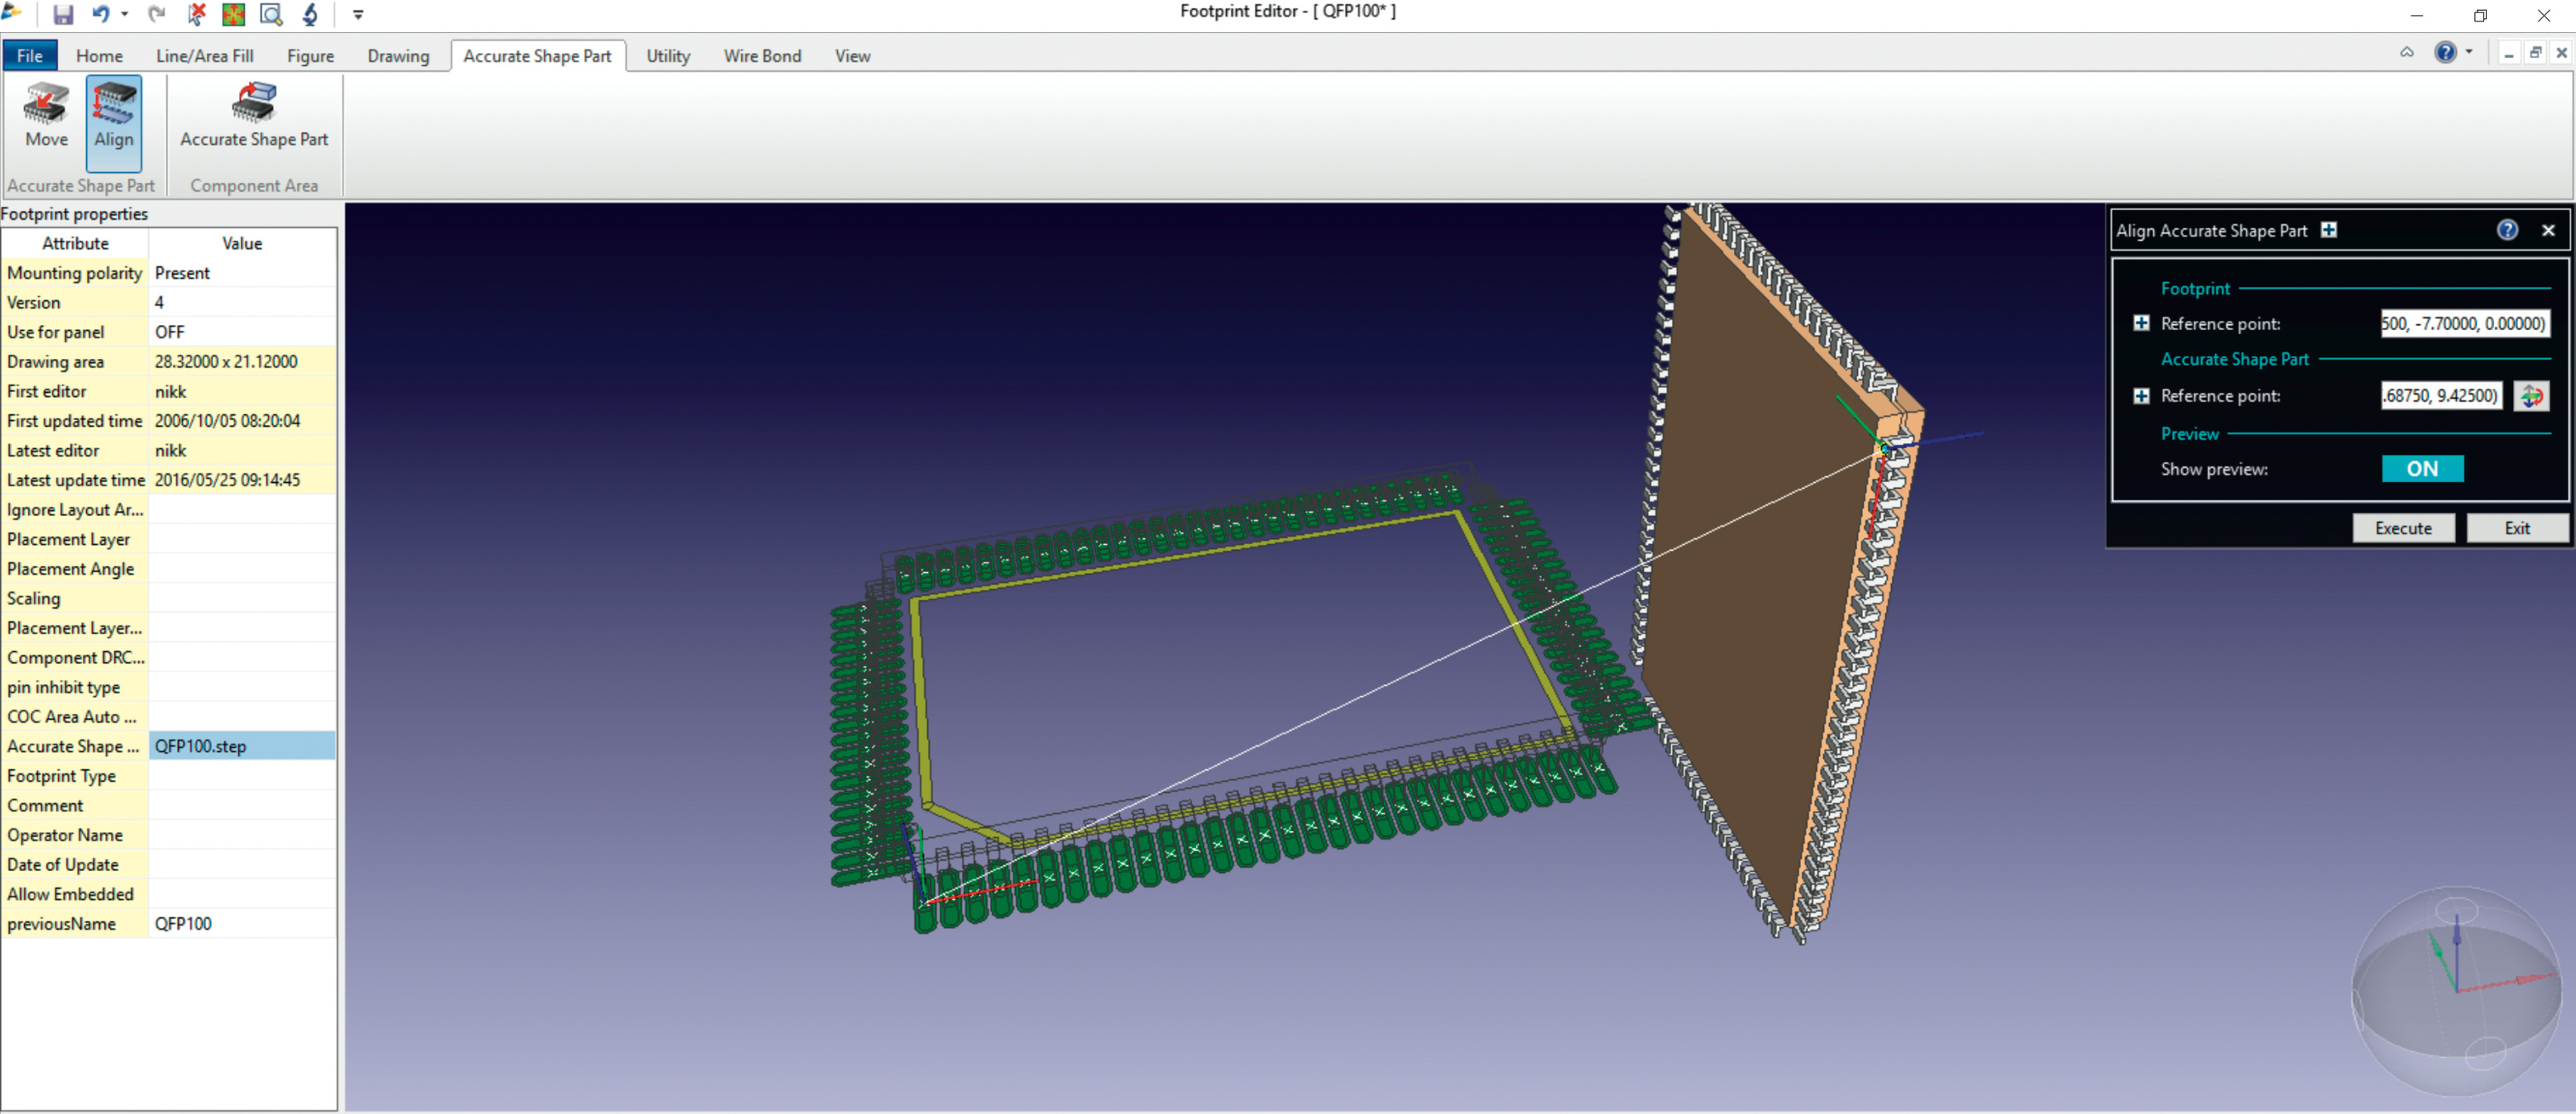Toggle Show preview ON switch

point(2421,469)
